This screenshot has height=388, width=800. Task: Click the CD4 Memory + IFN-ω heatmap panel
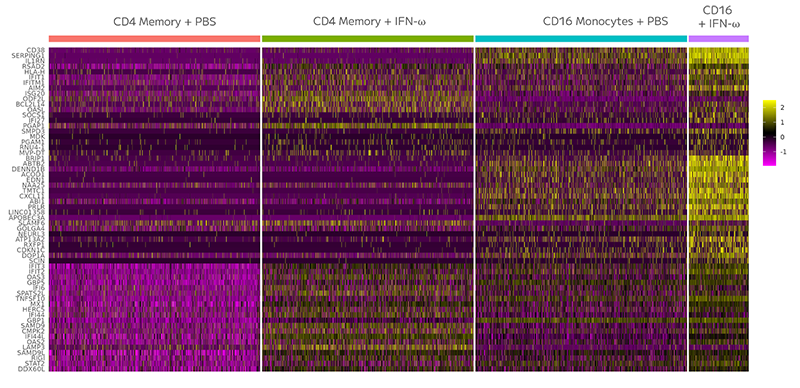click(368, 209)
